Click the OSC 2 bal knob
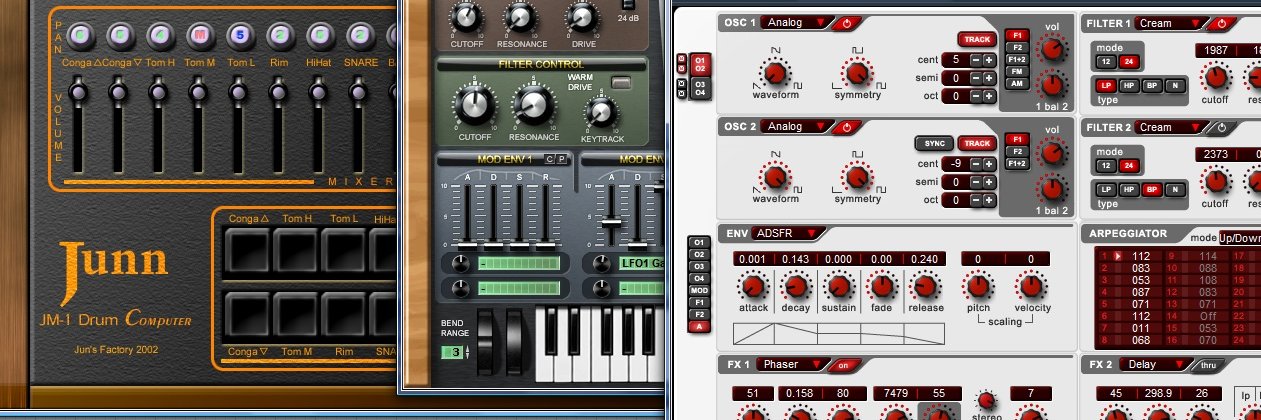Screen dimensions: 1261x420 click(1052, 190)
